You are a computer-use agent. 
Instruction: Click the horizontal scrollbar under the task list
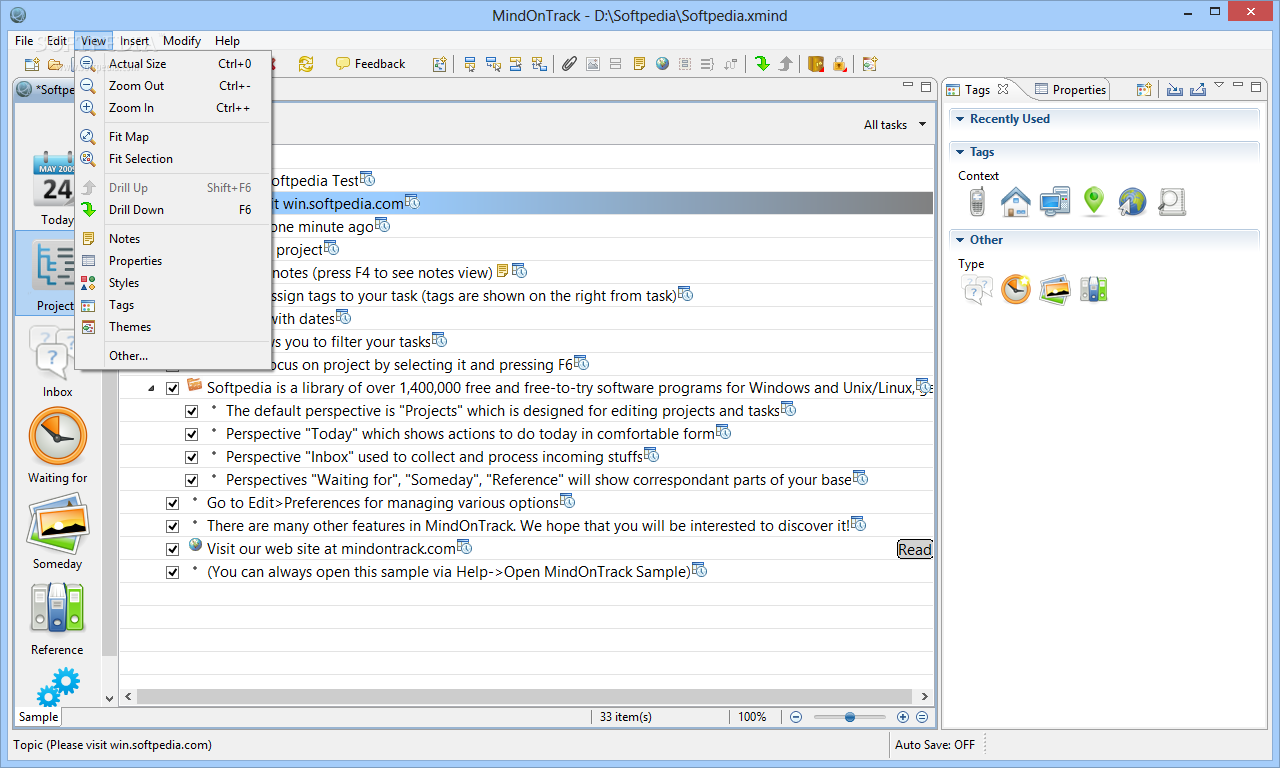point(526,697)
